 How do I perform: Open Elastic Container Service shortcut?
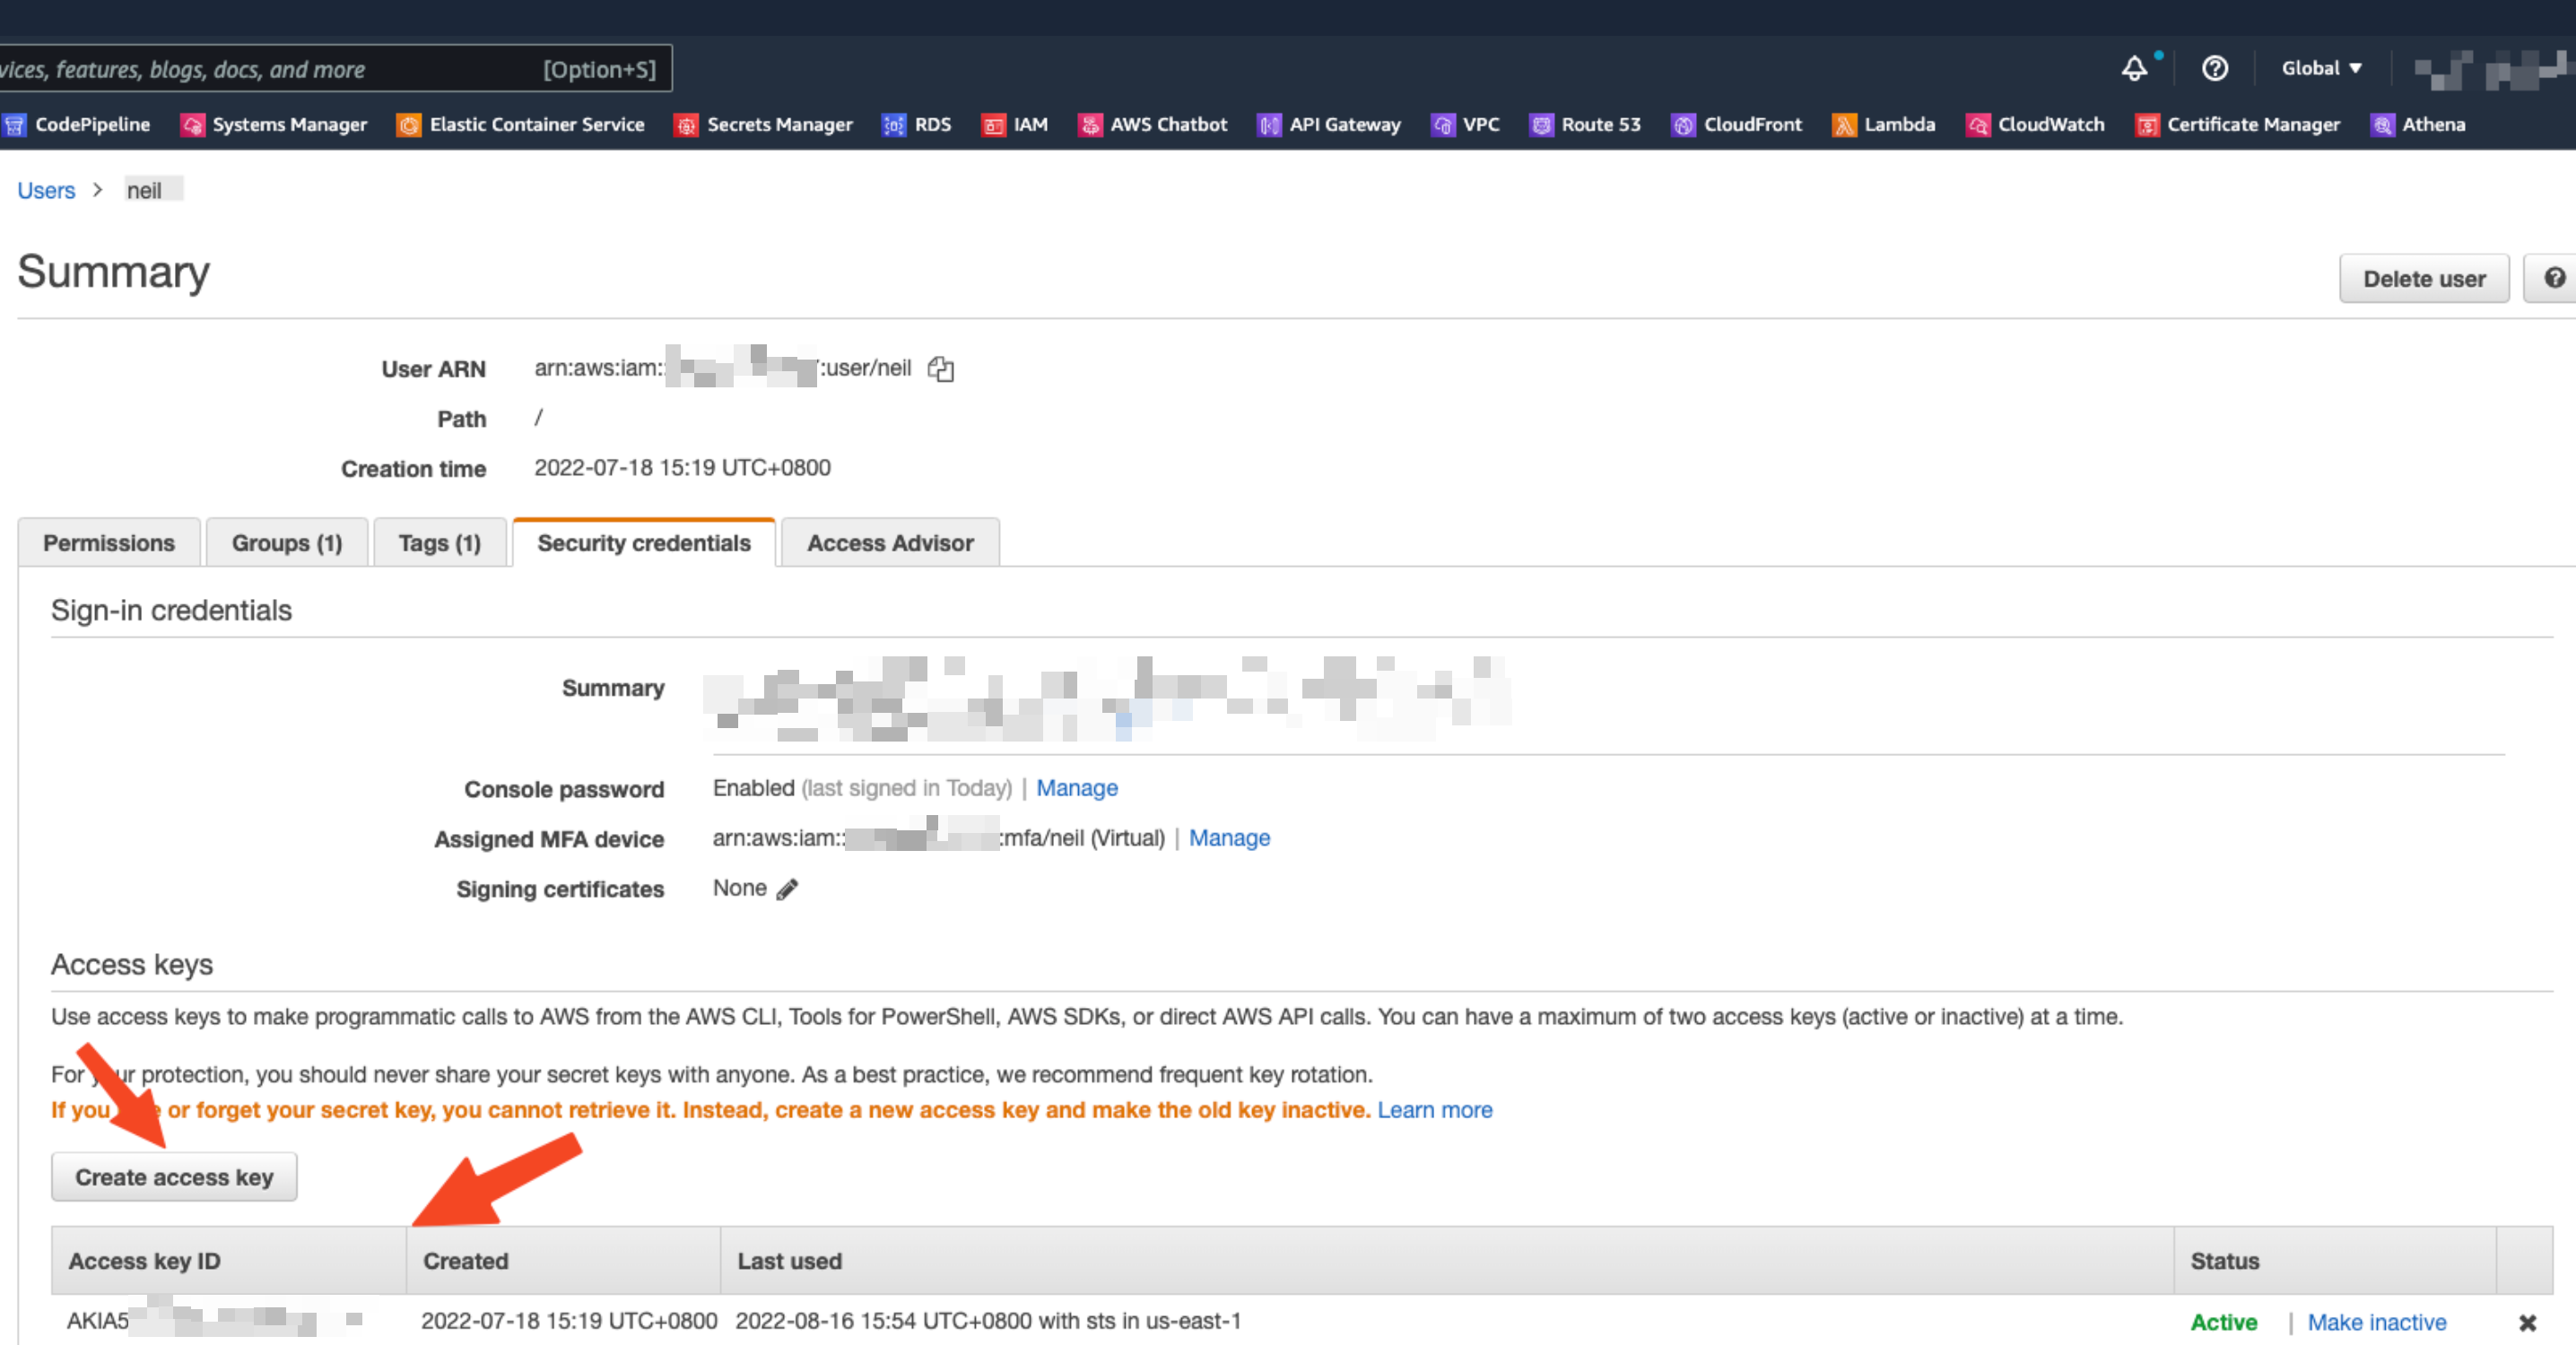pos(521,125)
